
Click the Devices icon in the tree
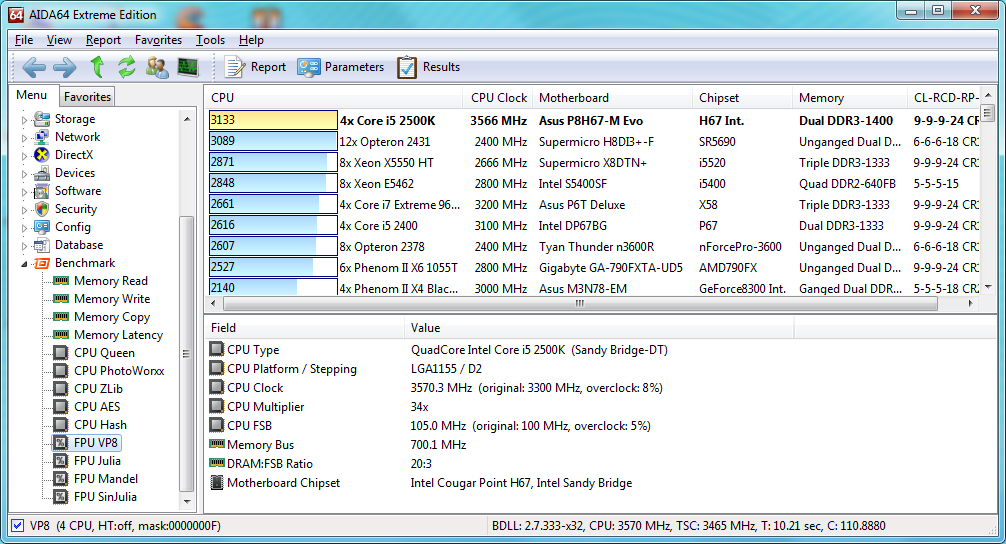click(42, 173)
